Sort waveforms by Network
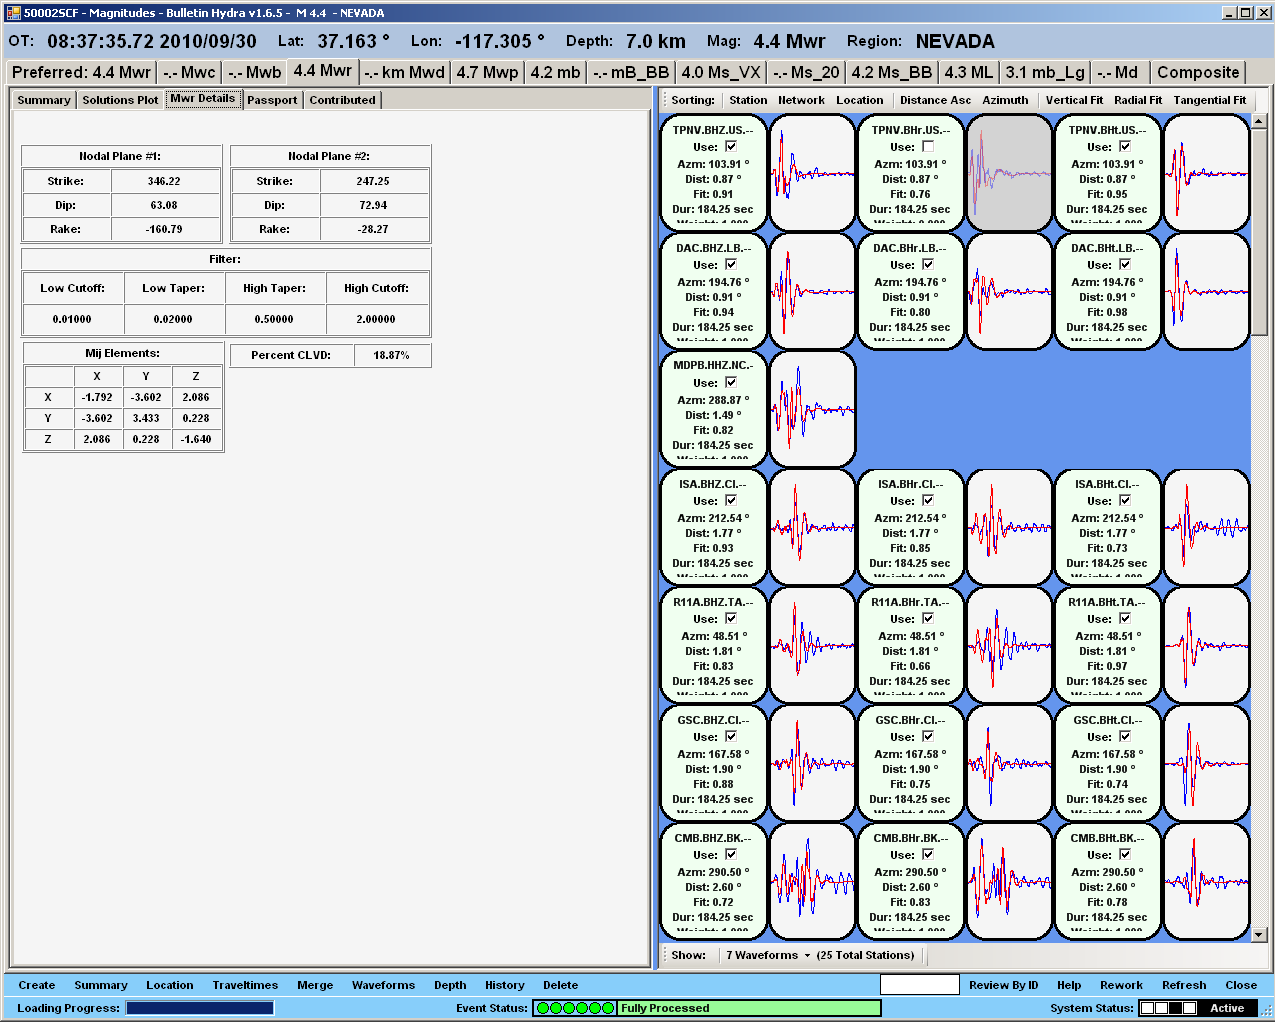 (801, 100)
